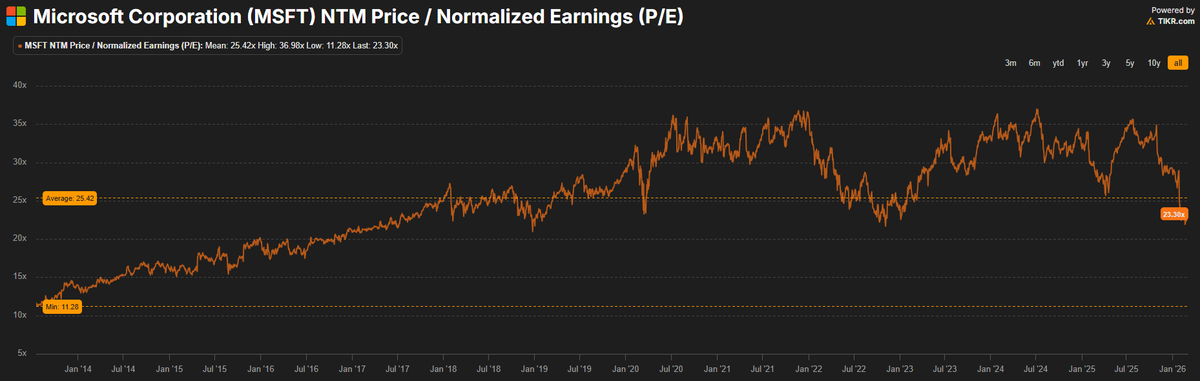The width and height of the screenshot is (1200, 381).
Task: Click the Jan '16 x-axis label
Action: (260, 370)
